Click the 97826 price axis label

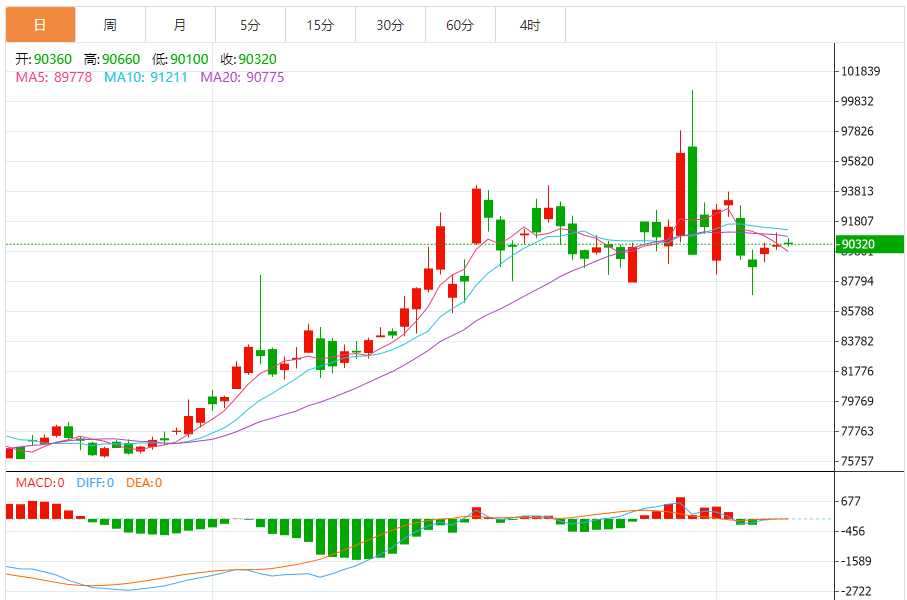857,131
